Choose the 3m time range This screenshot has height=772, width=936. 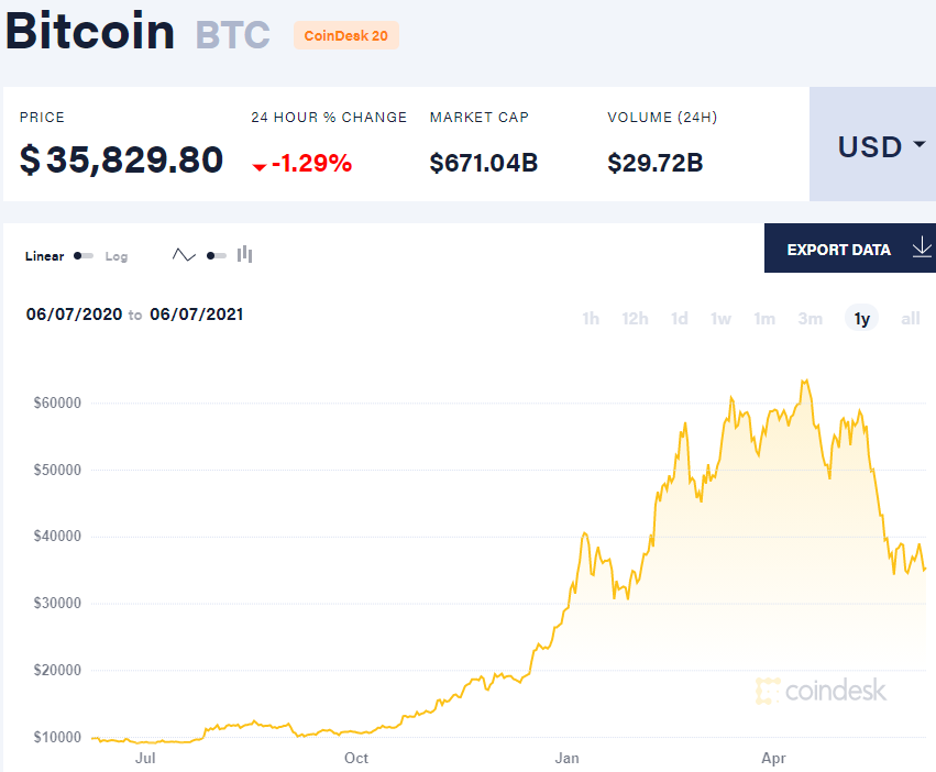(x=810, y=319)
